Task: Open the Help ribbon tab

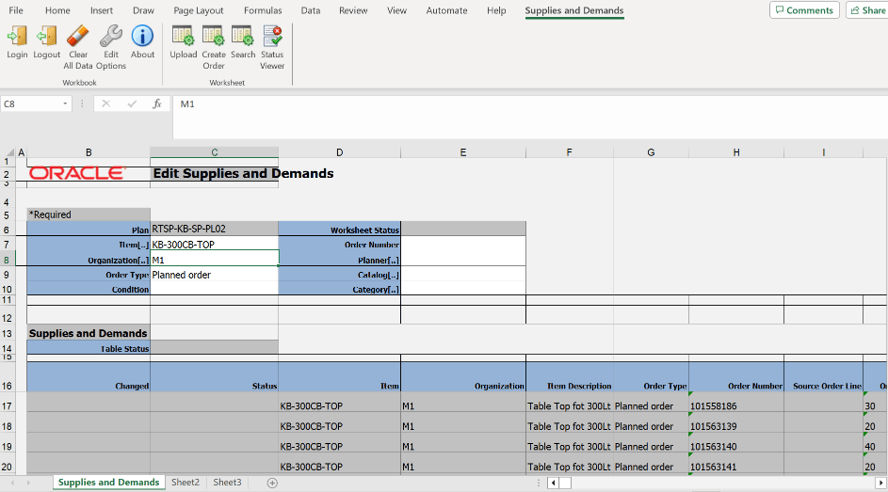Action: pos(497,10)
